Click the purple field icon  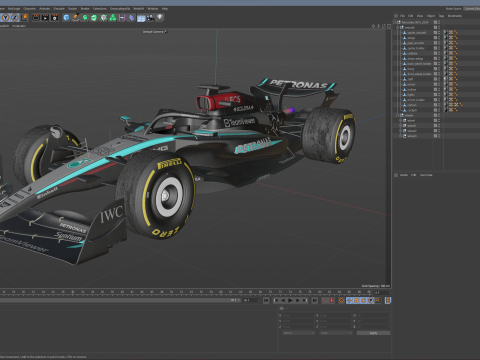pos(122,17)
